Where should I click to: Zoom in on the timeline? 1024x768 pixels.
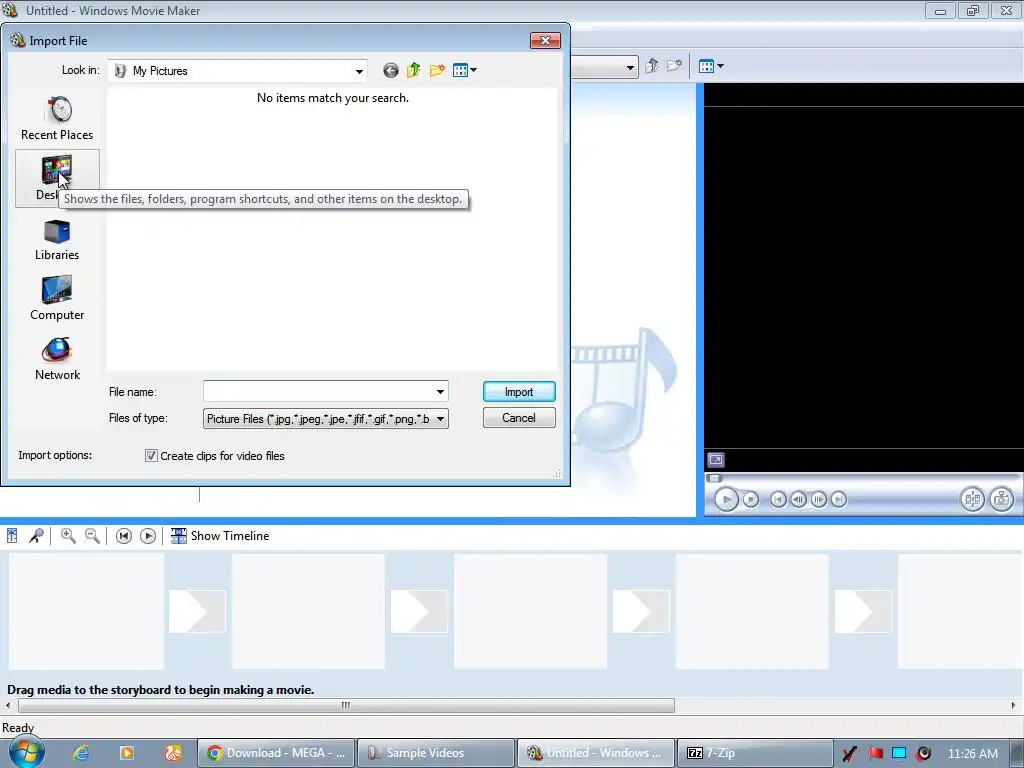[x=68, y=536]
